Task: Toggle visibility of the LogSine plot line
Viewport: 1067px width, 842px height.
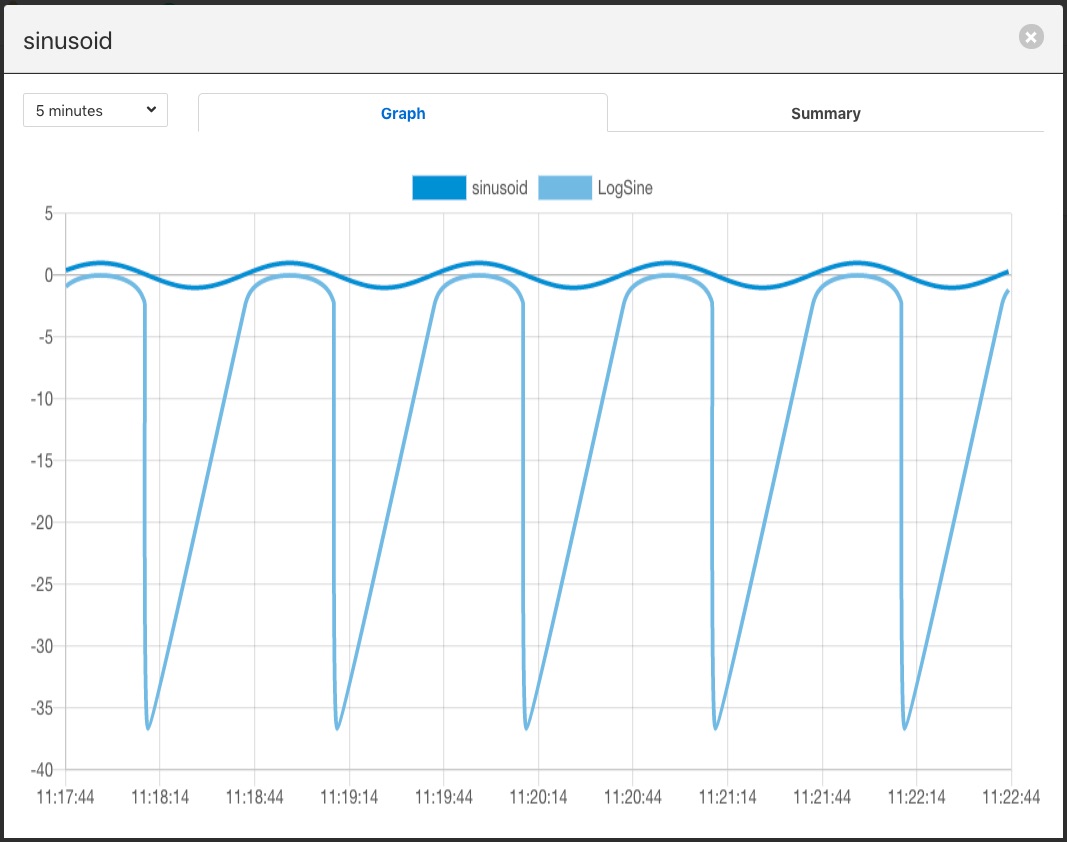Action: tap(564, 187)
